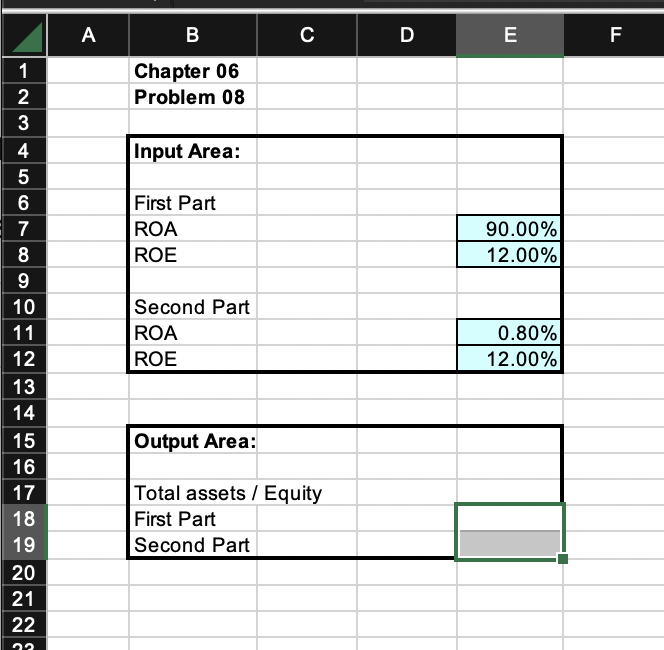Select row 7 header
The image size is (664, 650).
tap(24, 229)
